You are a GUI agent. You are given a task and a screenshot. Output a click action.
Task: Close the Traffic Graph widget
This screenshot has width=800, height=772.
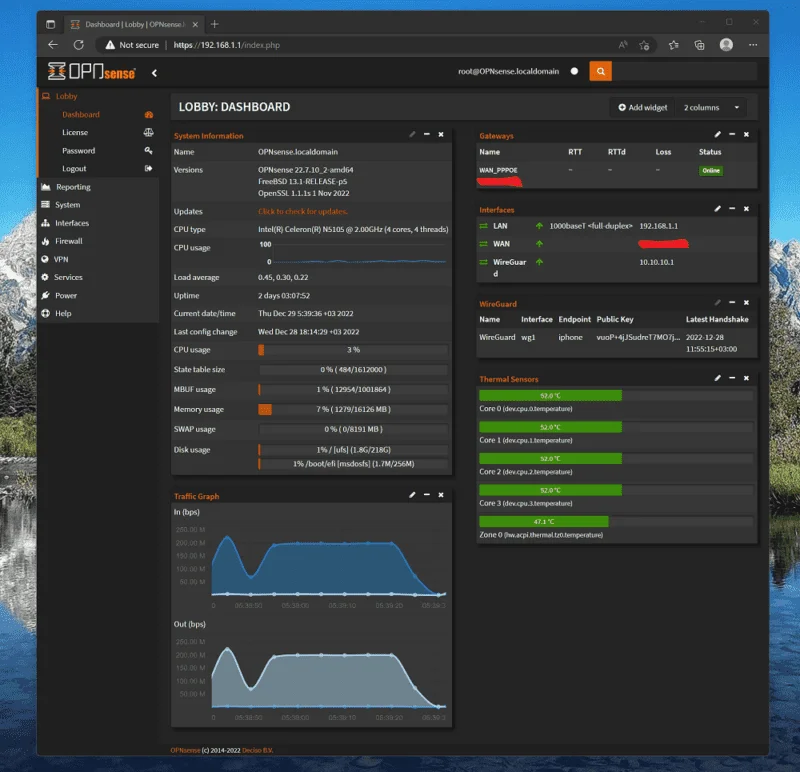[441, 495]
